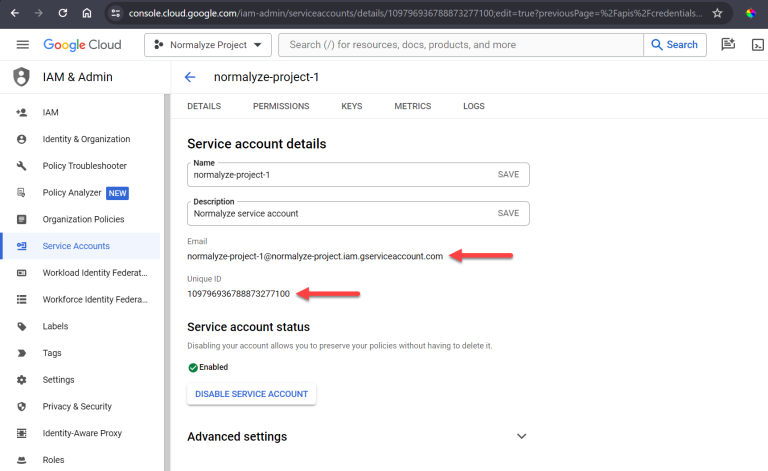This screenshot has width=768, height=471.
Task: Click DISABLE SERVICE ACCOUNT button
Action: pyautogui.click(x=251, y=394)
